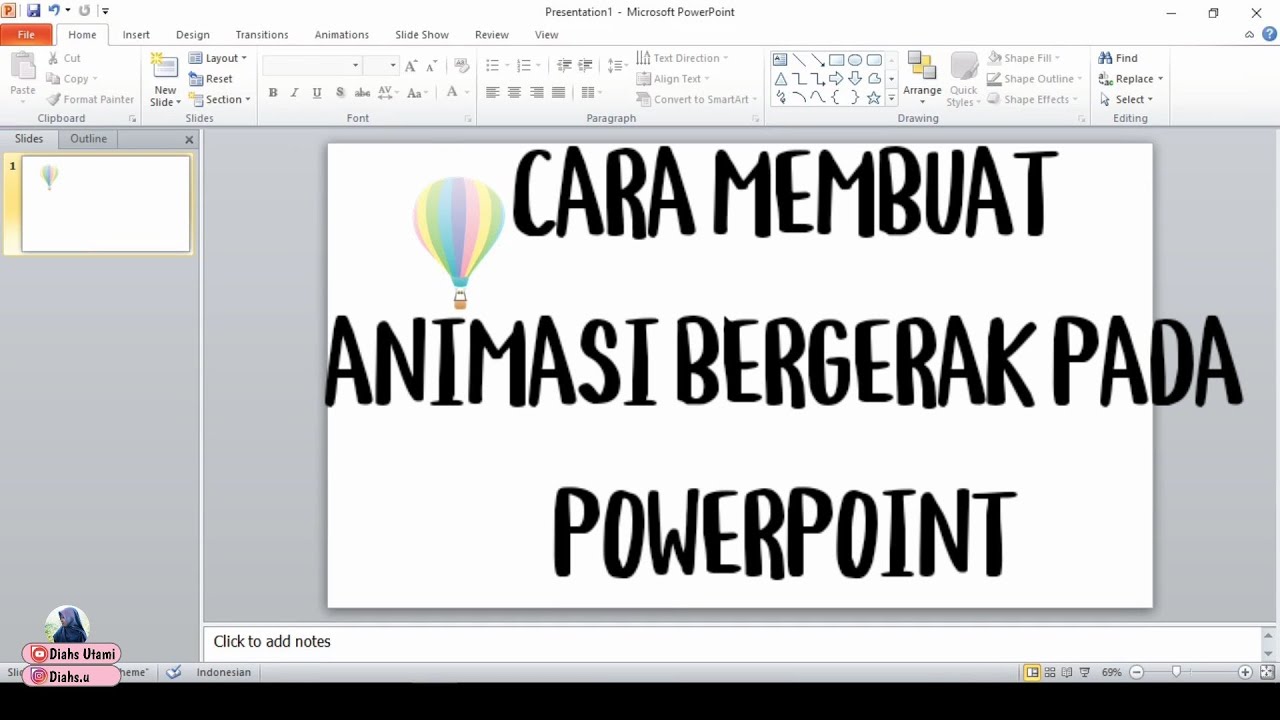Viewport: 1280px width, 720px height.
Task: Open the font name combo box
Action: click(x=312, y=66)
